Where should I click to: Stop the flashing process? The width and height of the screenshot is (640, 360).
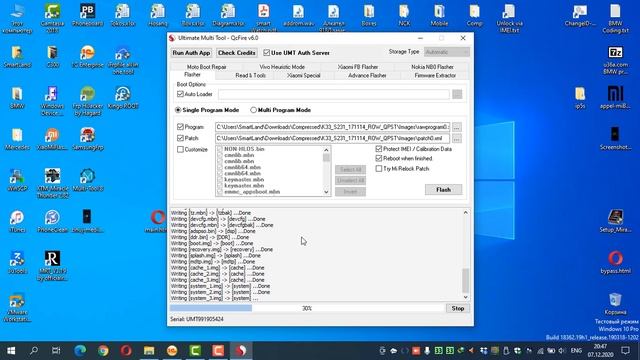pyautogui.click(x=458, y=309)
